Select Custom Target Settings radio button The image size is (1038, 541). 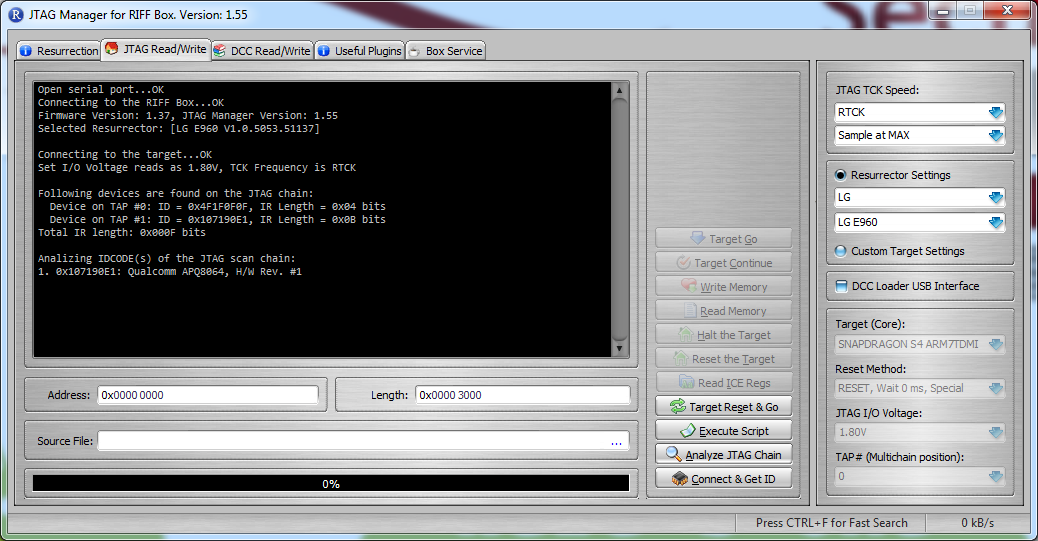click(841, 251)
